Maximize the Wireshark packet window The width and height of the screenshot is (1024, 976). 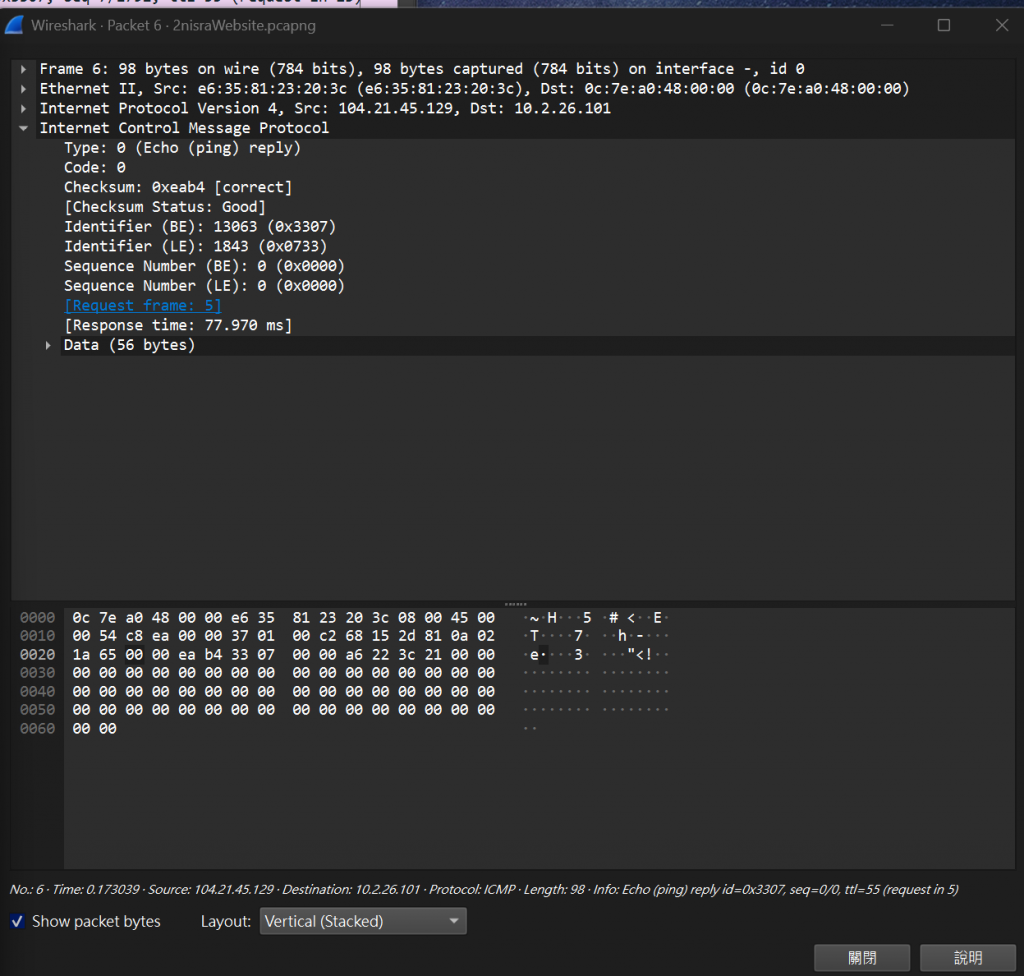click(x=944, y=25)
